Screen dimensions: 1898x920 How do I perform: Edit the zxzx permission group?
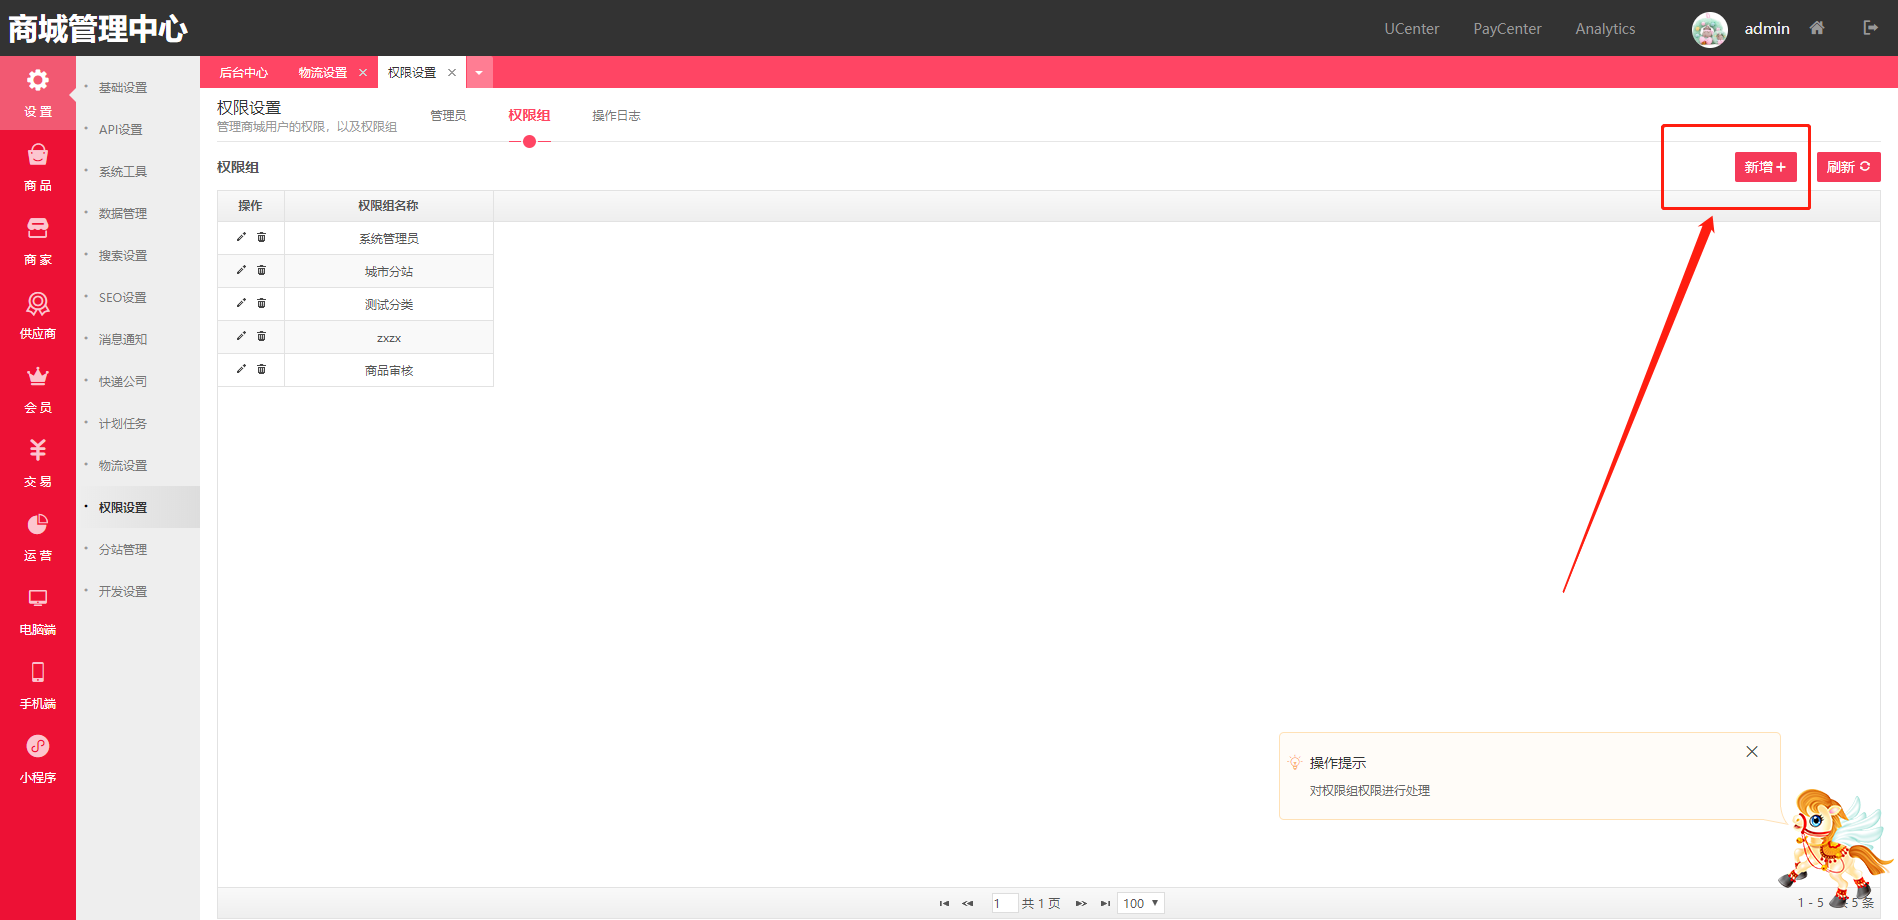click(x=241, y=336)
